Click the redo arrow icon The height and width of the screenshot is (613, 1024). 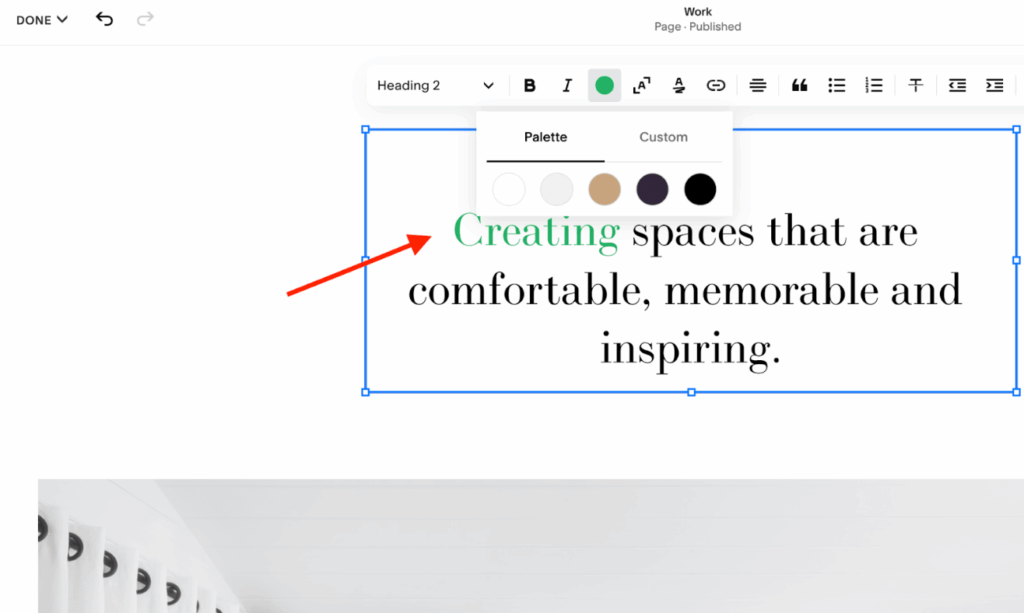145,19
